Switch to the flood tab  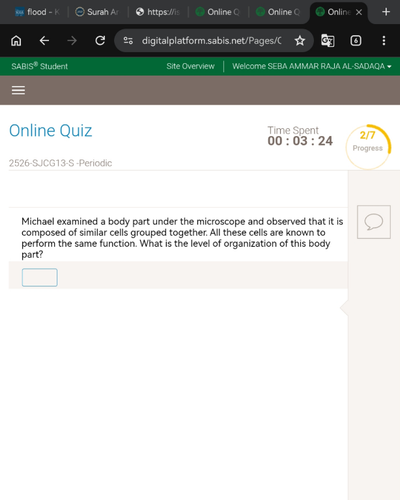click(37, 12)
